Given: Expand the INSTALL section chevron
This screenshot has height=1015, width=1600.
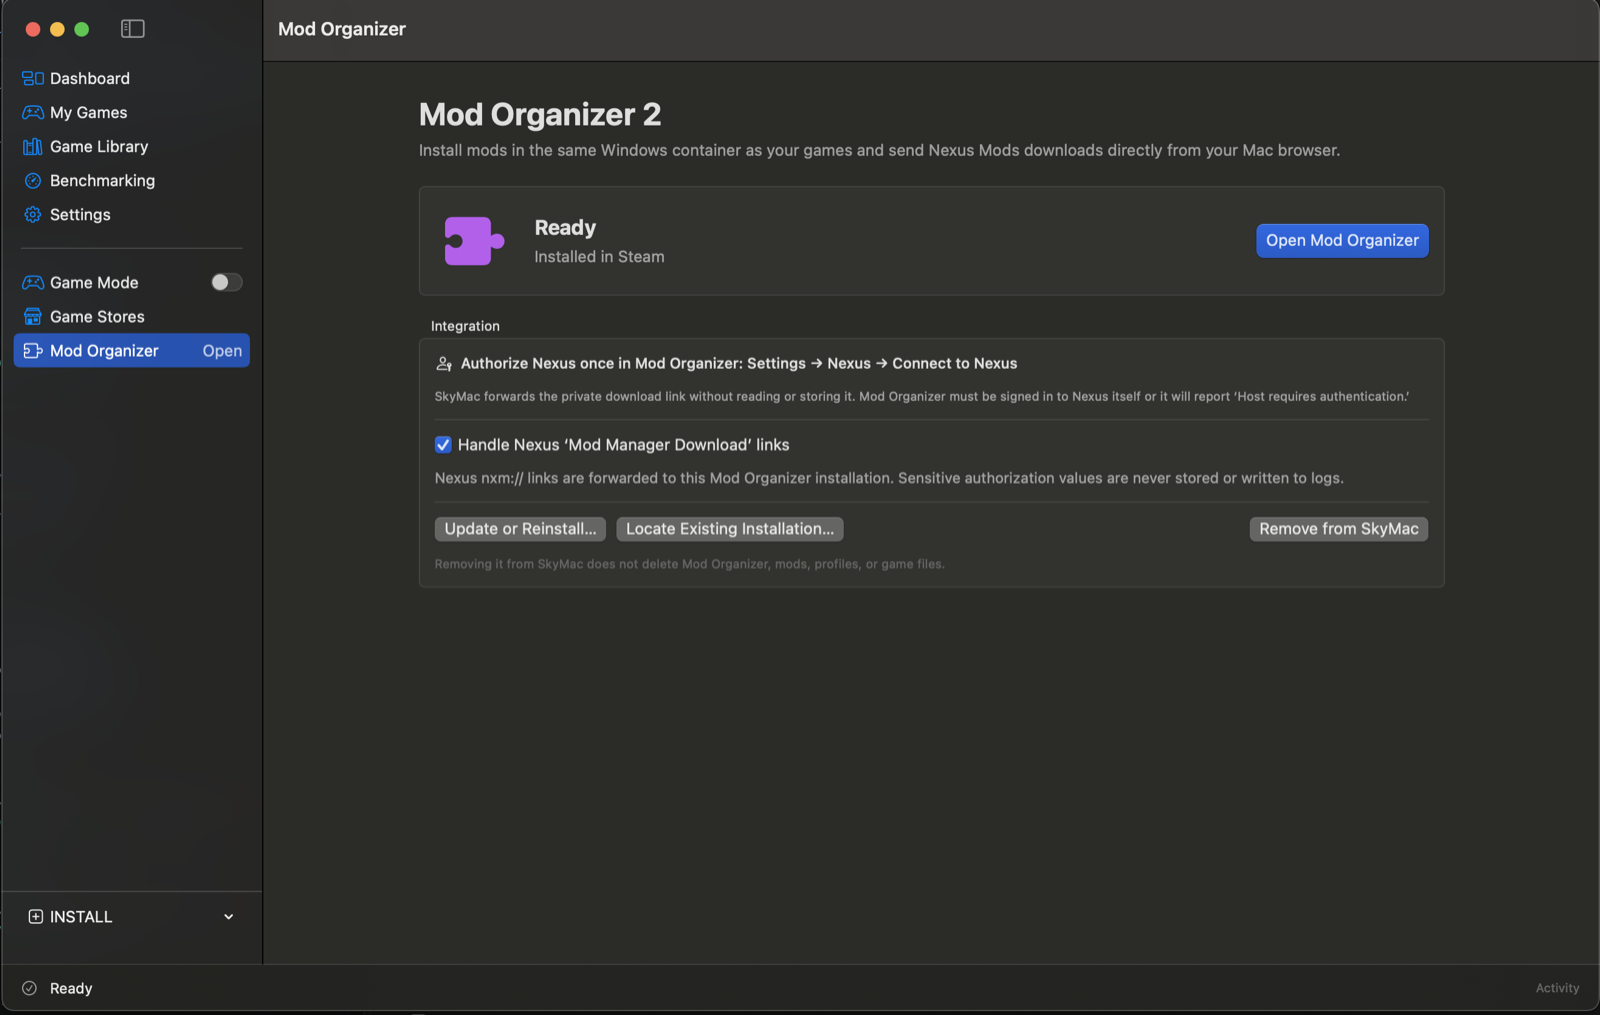Looking at the screenshot, I should click(x=229, y=916).
